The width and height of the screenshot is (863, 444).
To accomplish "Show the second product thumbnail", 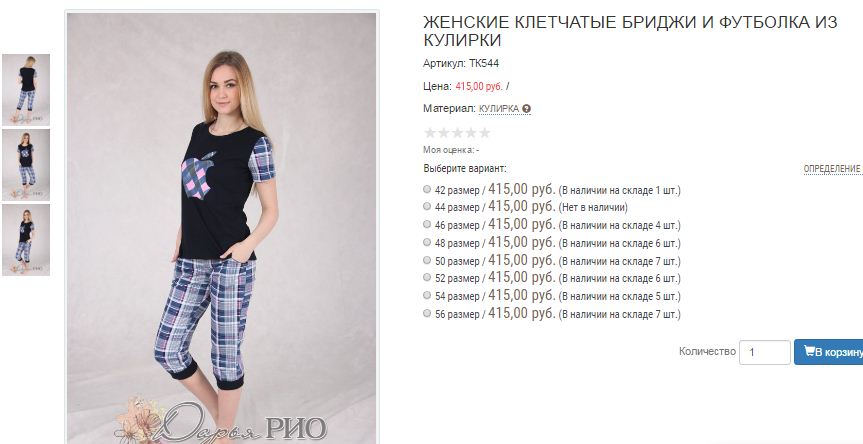I will tap(26, 165).
